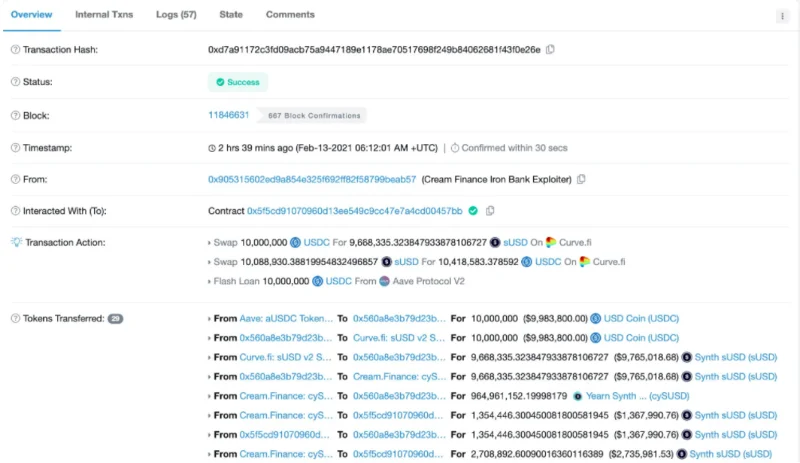
Task: Open sUSD token in first swap action
Action: point(515,242)
